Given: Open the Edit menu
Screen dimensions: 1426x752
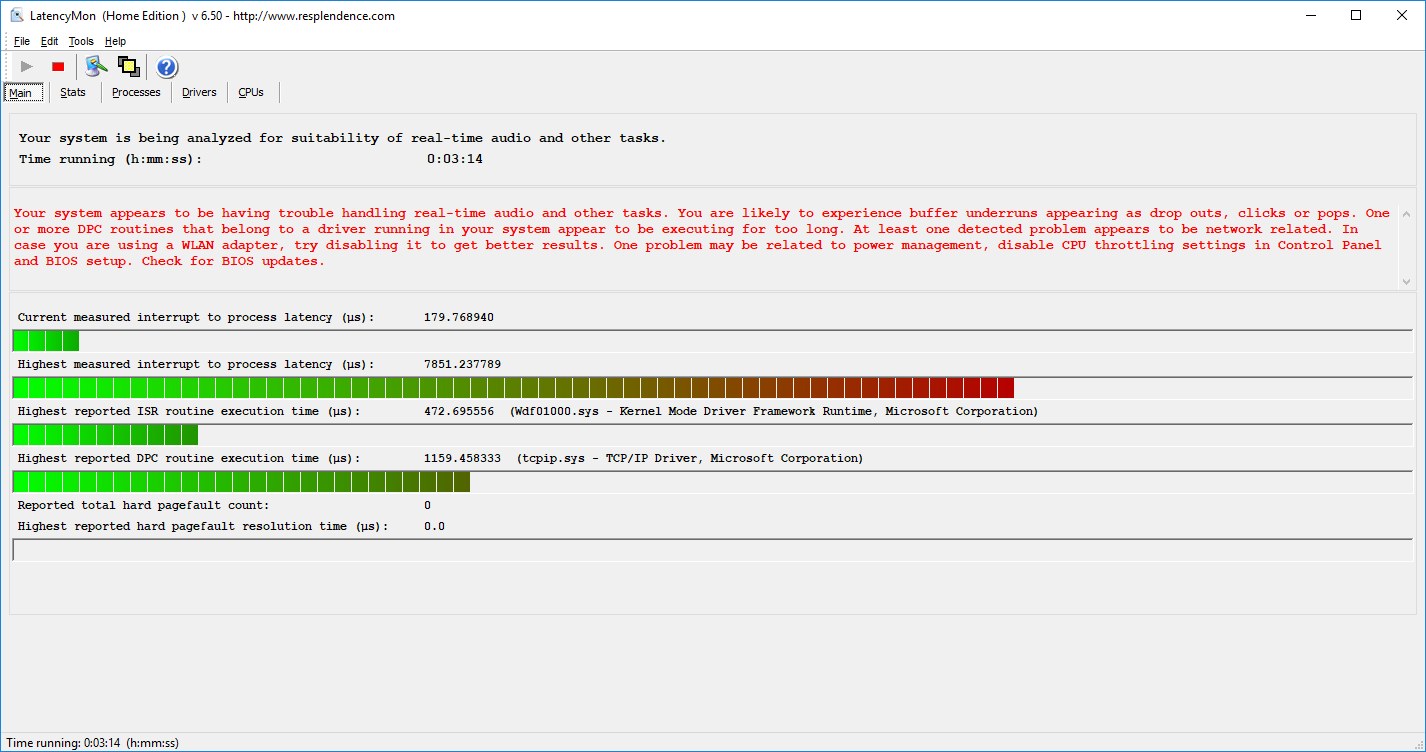Looking at the screenshot, I should tap(50, 41).
